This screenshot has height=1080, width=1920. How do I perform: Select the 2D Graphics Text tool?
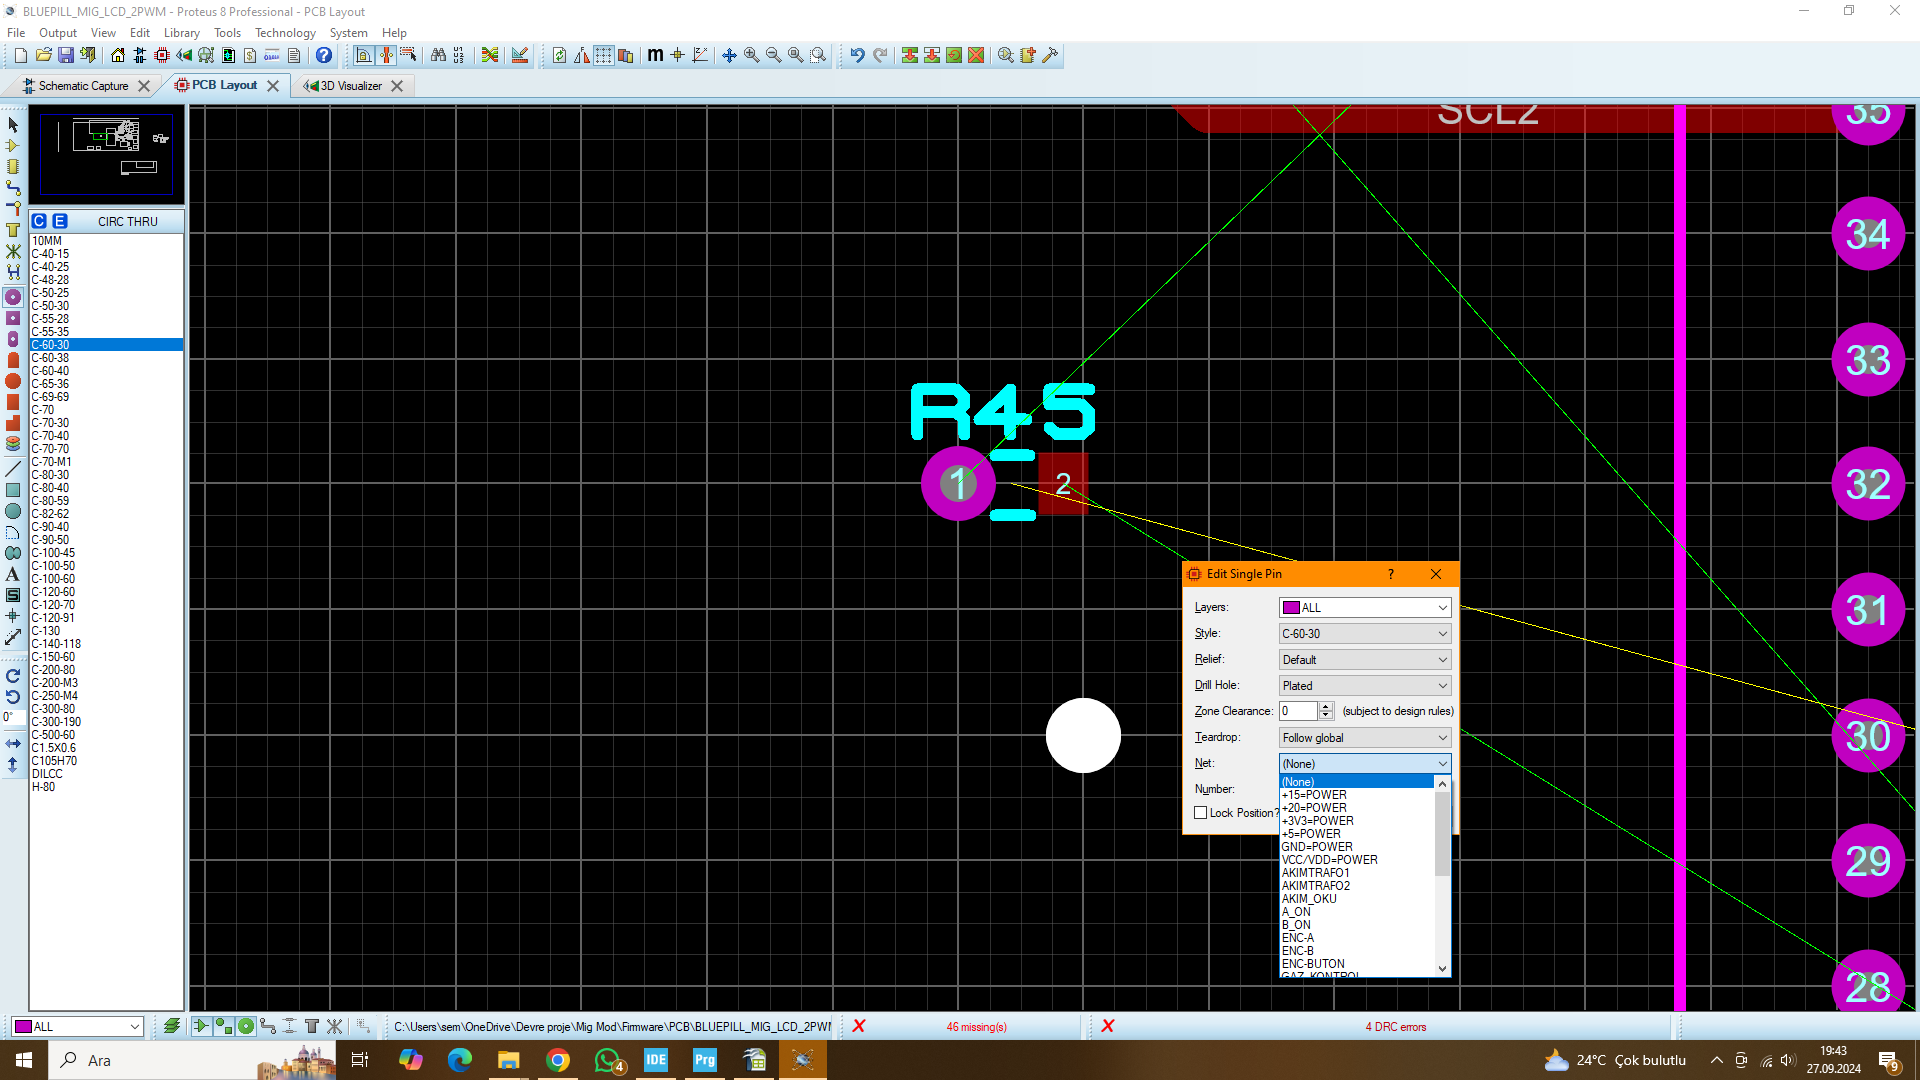tap(13, 574)
